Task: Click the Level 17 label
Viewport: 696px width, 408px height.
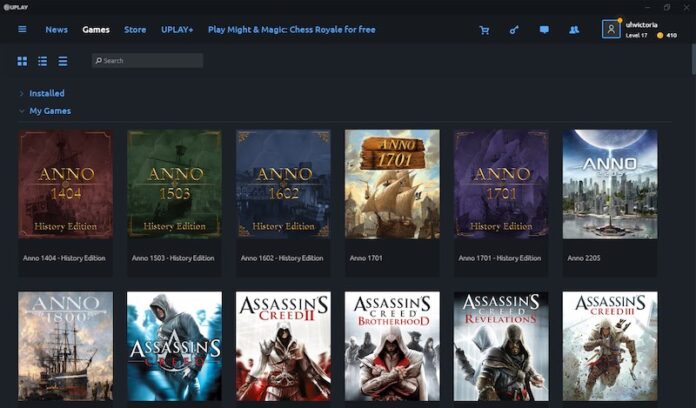Action: (637, 36)
